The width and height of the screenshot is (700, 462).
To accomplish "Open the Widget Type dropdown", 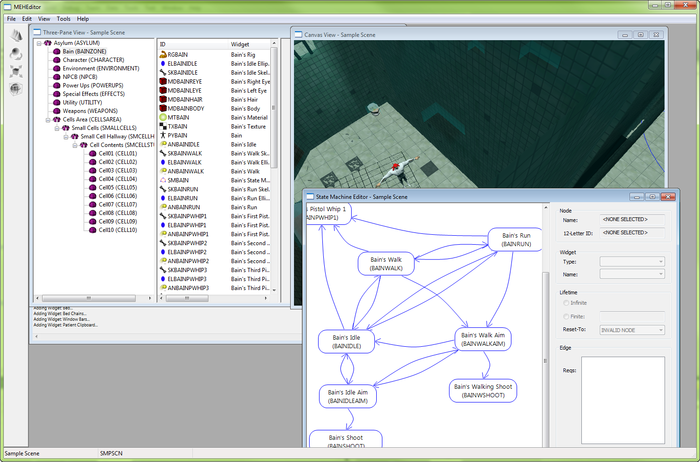I will (x=632, y=262).
